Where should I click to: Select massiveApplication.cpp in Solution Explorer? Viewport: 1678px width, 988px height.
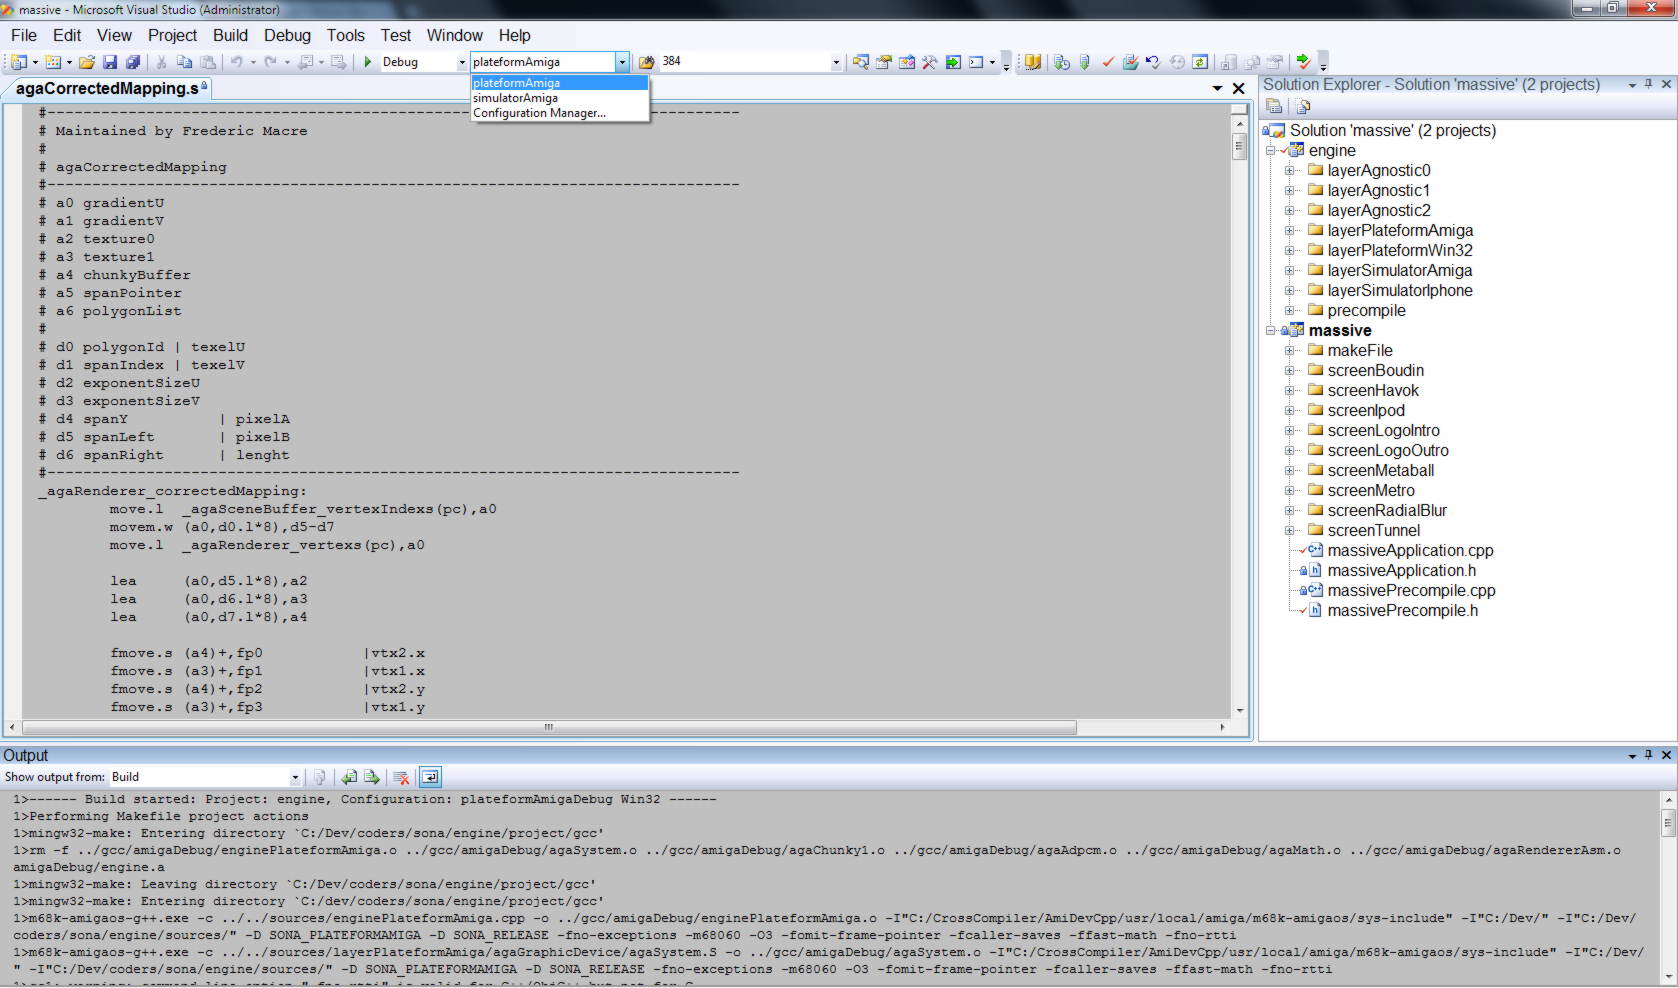[x=1410, y=550]
